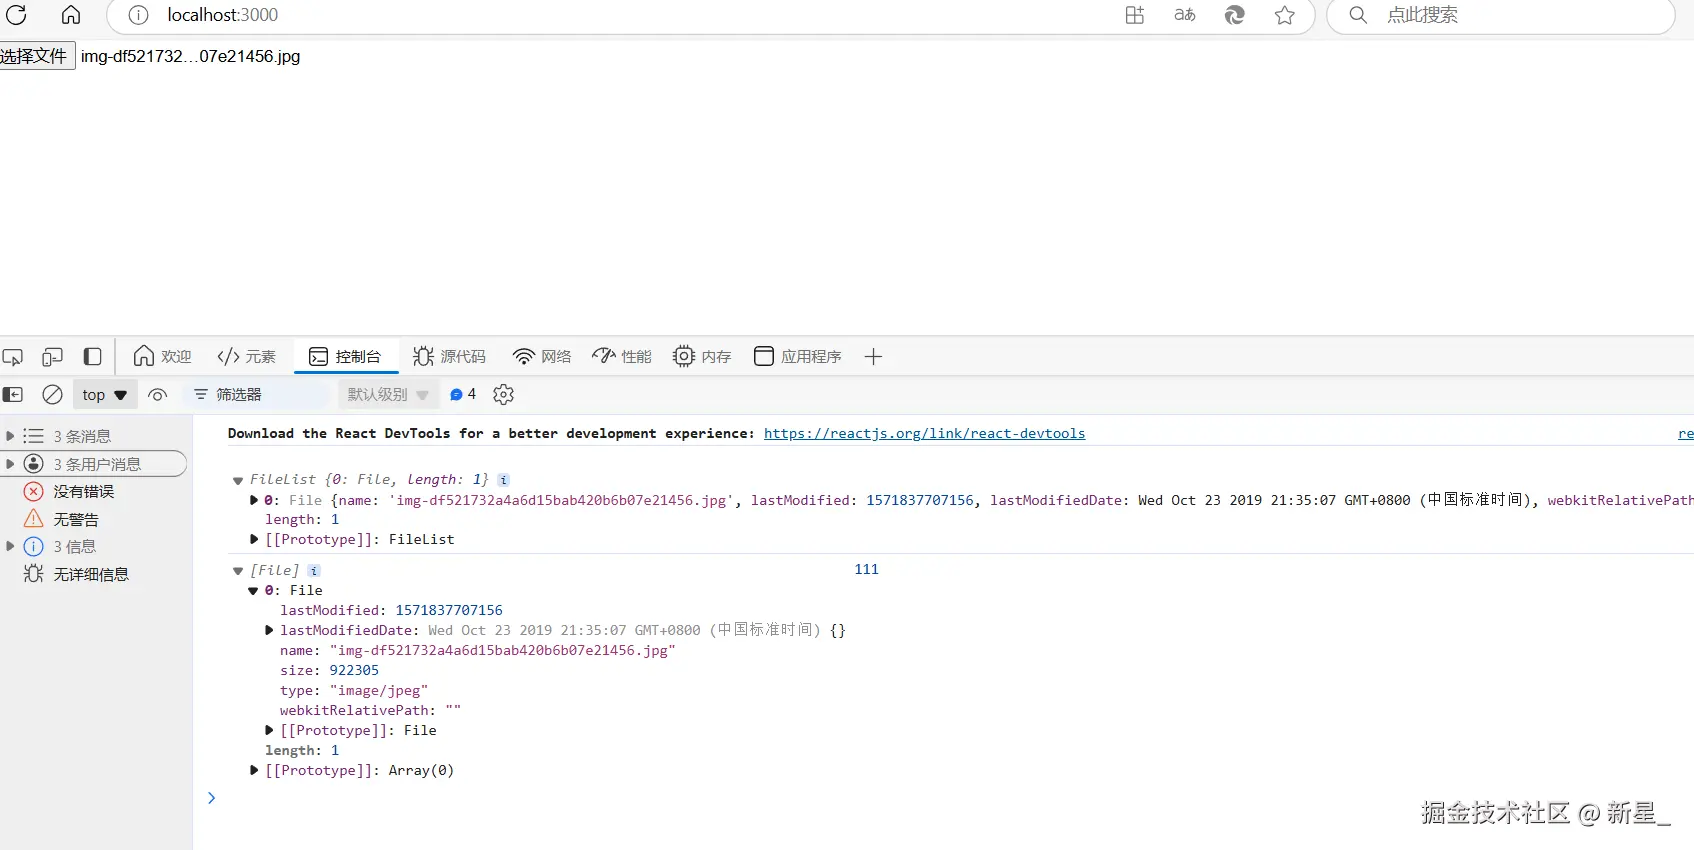Viewport: 1694px width, 850px height.
Task: Toggle the DevTools dock side panel icon
Action: [93, 357]
